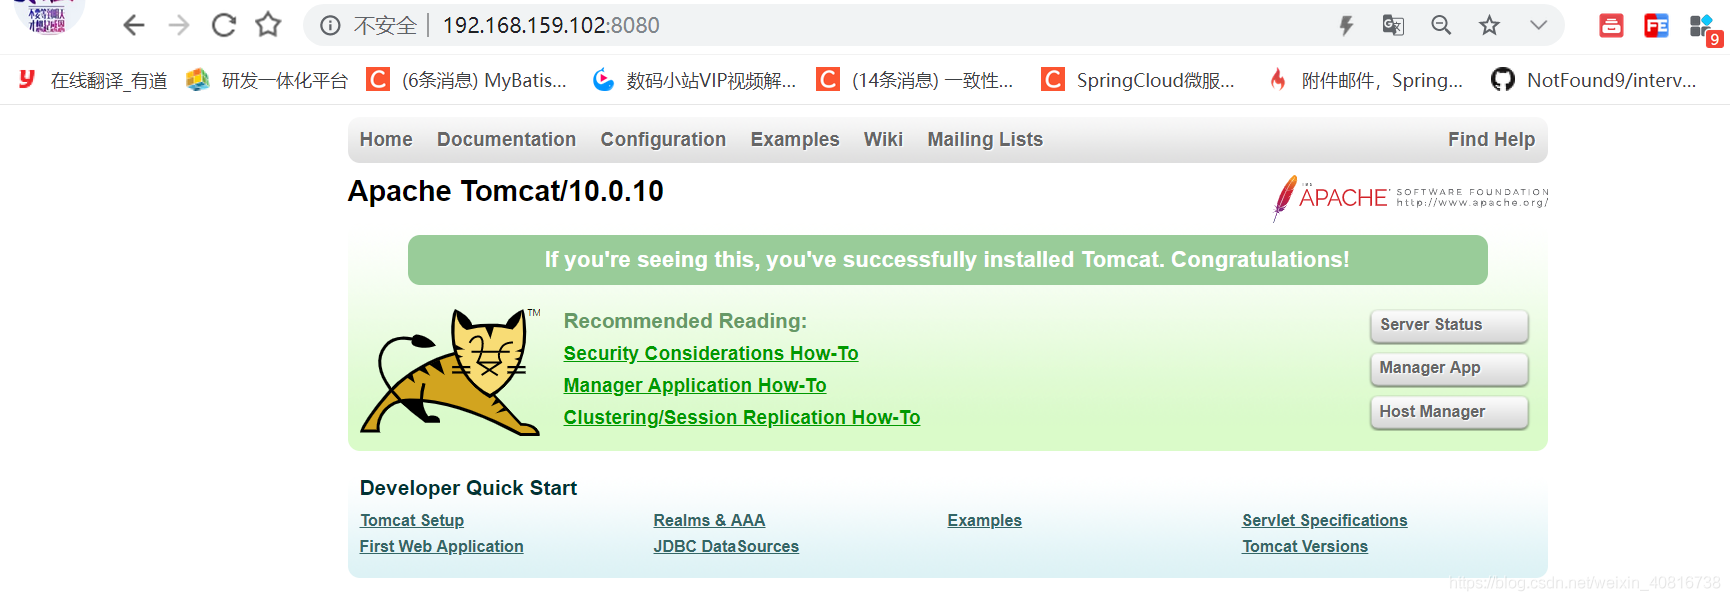Click the address bar URL 192.168.159.102:8080

(551, 25)
